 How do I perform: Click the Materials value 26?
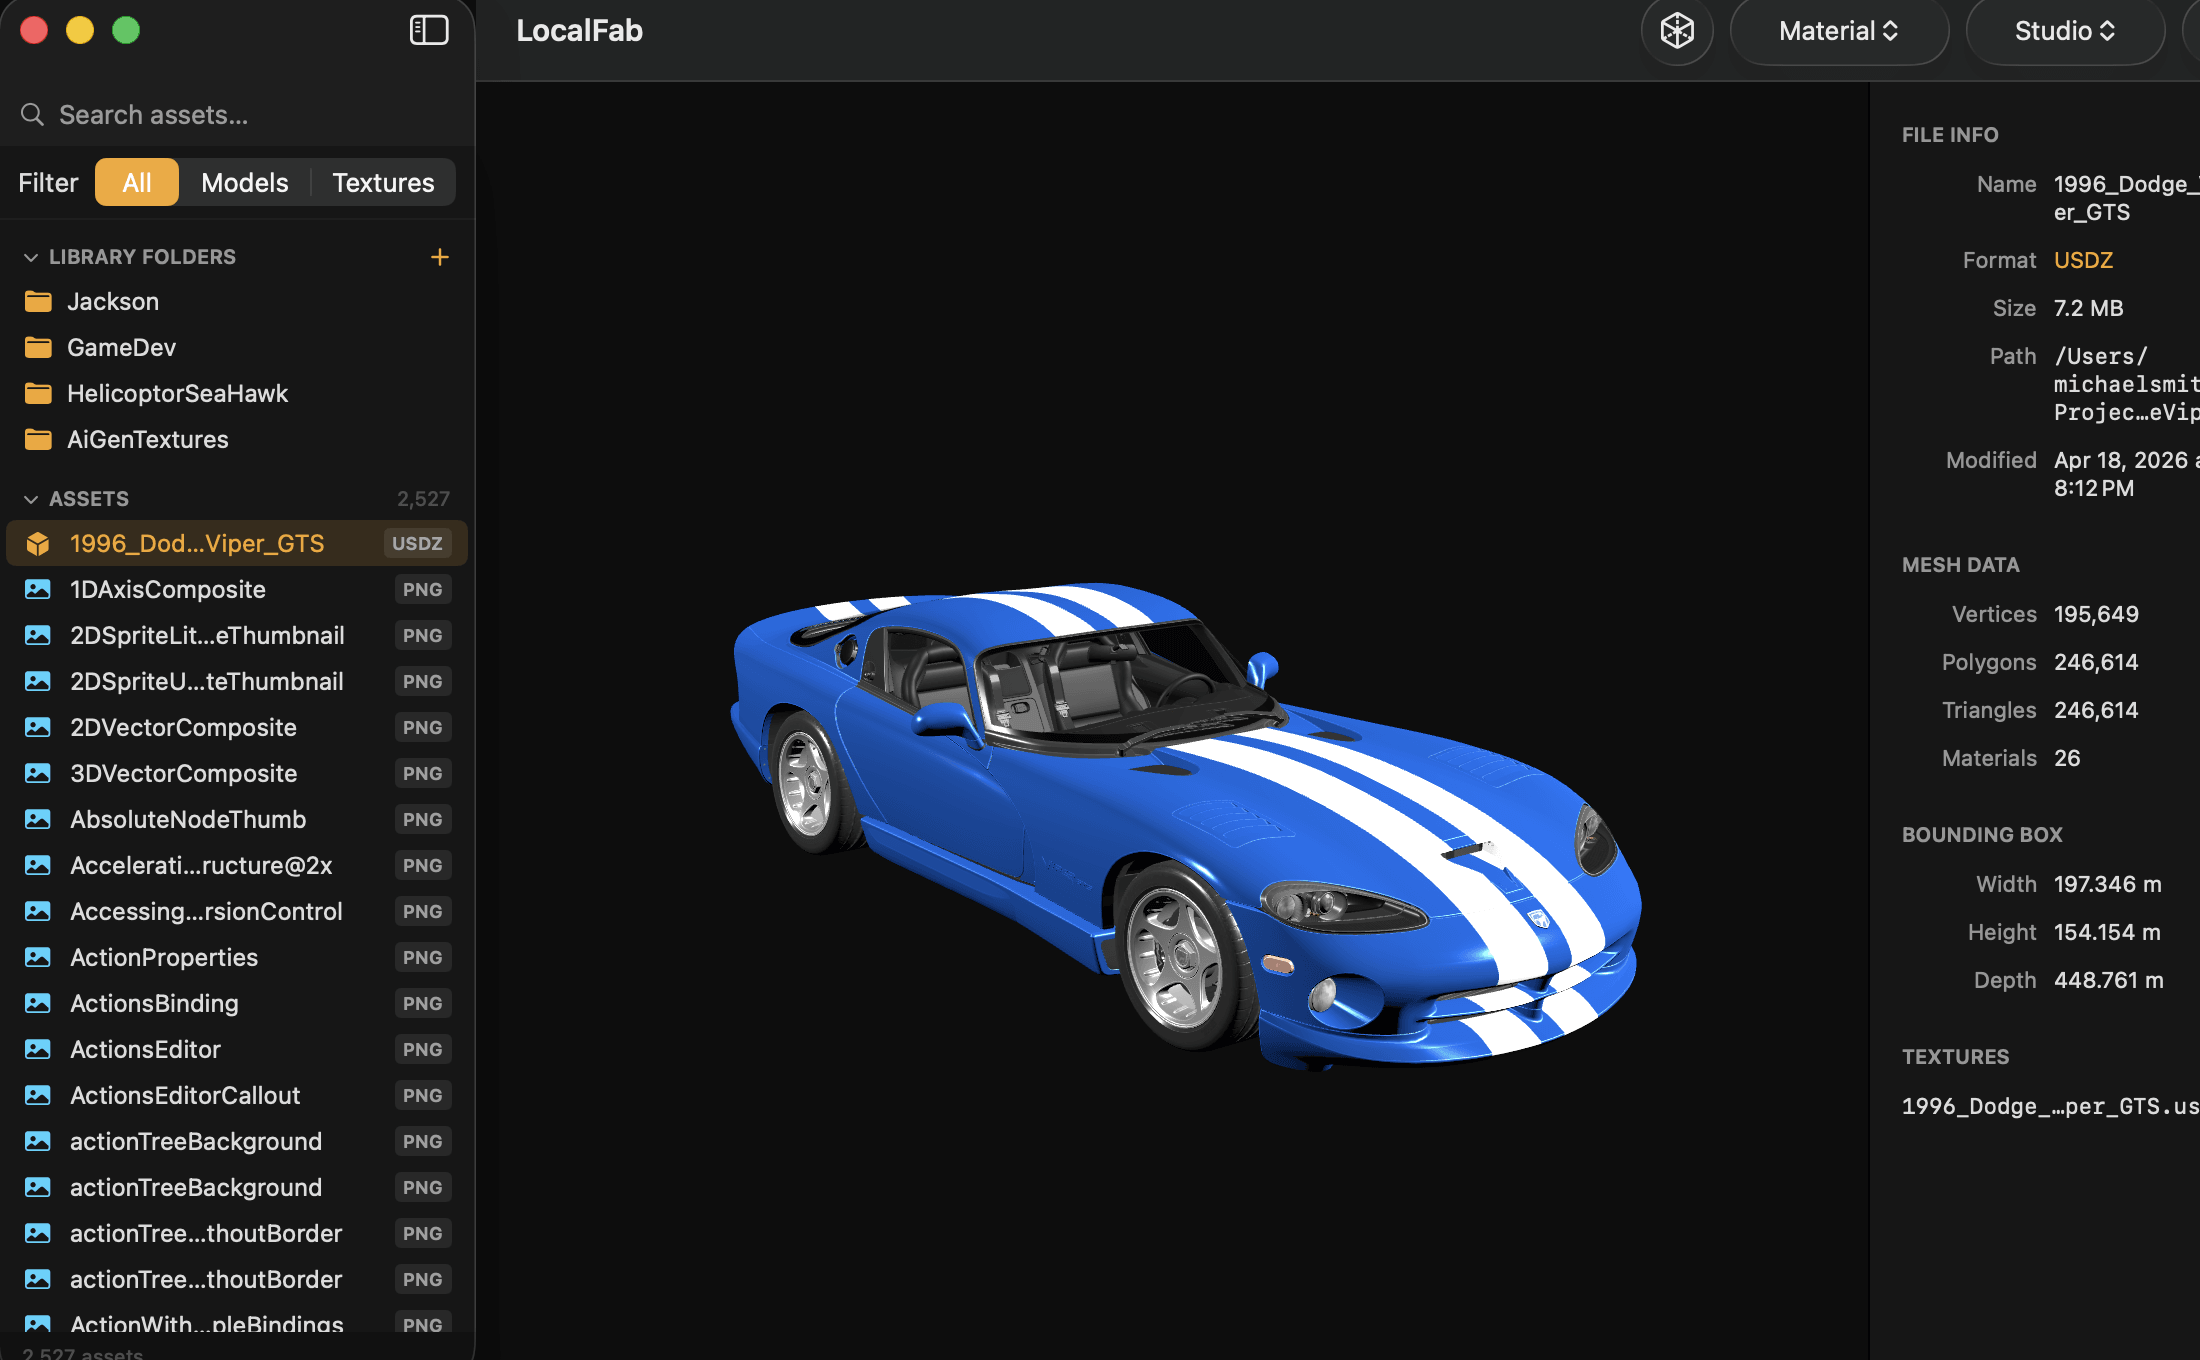coord(2067,758)
